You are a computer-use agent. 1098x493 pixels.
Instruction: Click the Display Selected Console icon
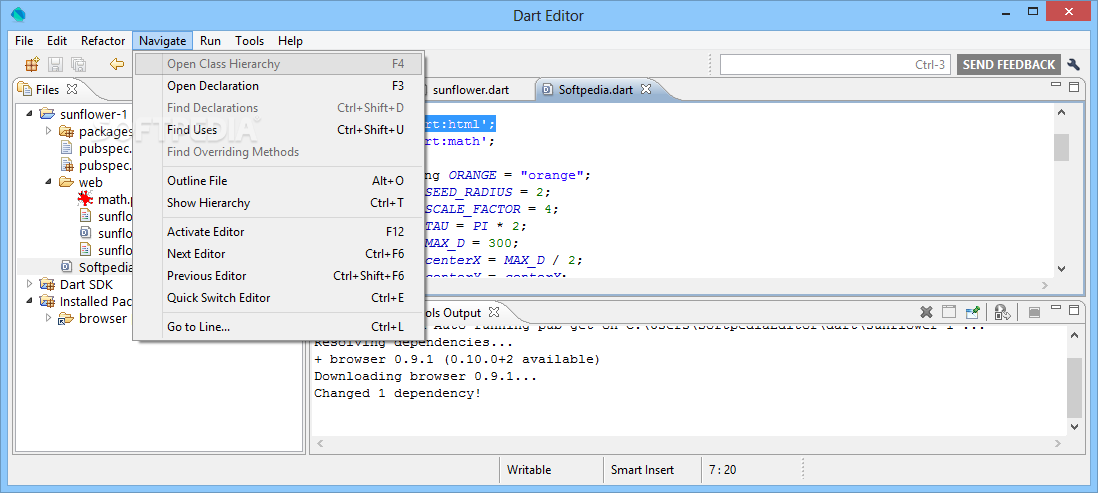1034,313
